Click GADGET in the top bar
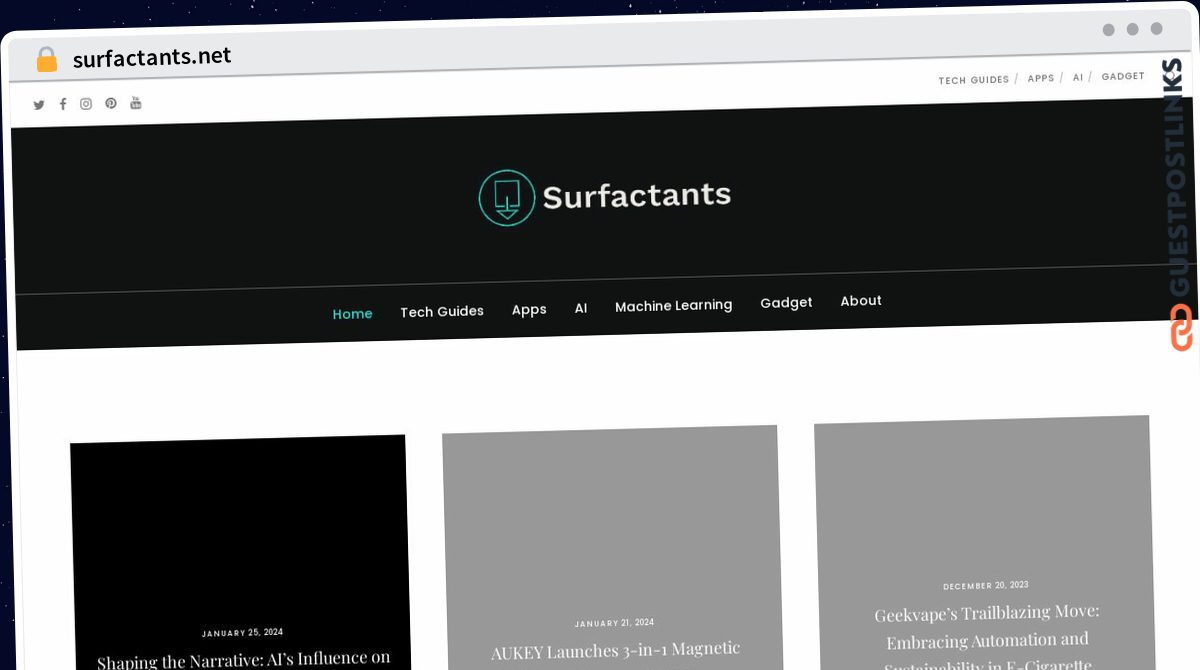1200x670 pixels. click(1123, 76)
